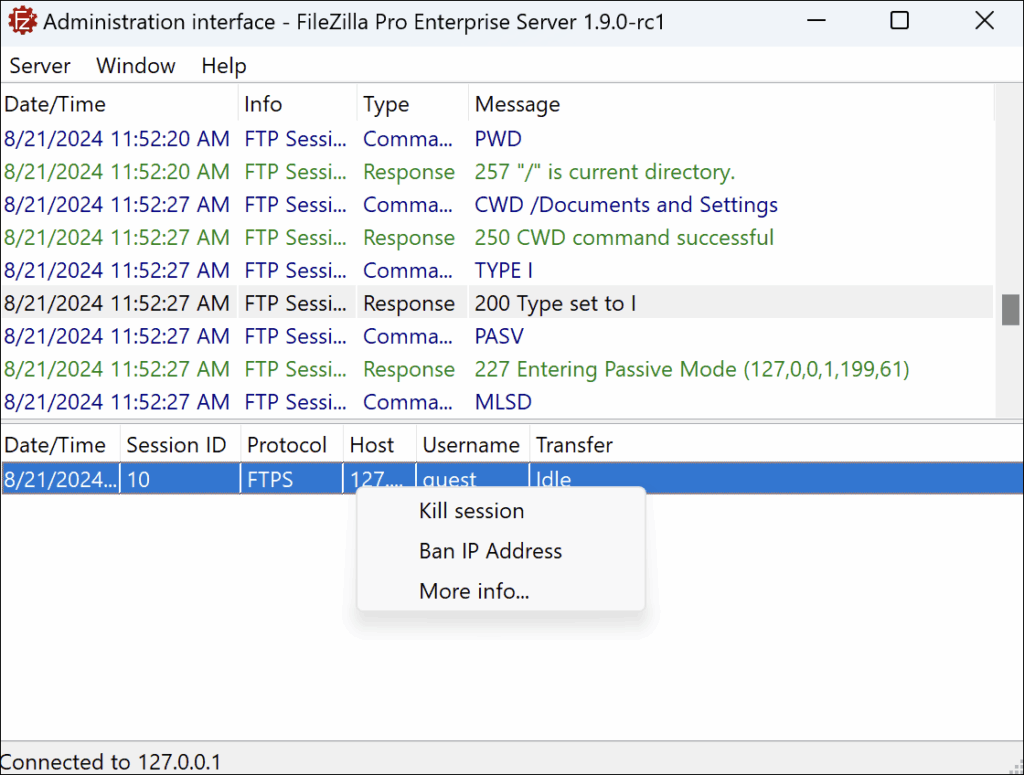1024x775 pixels.
Task: Click the Info column header in log
Action: click(263, 104)
